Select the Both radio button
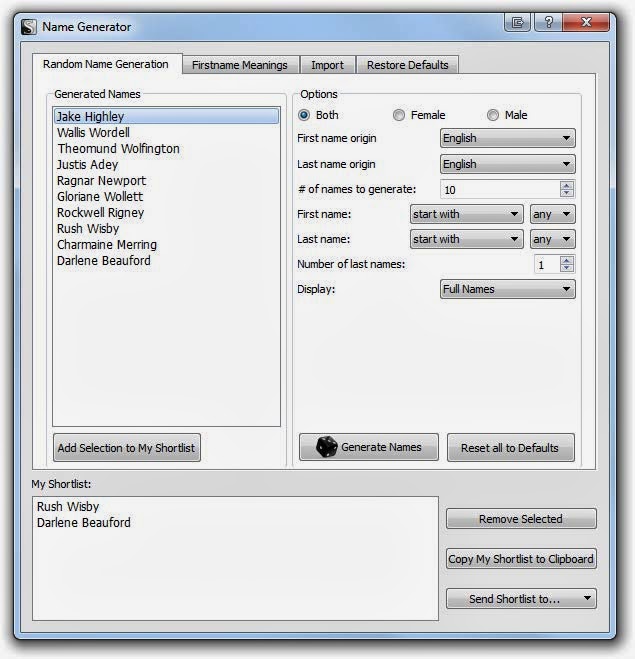 tap(304, 115)
